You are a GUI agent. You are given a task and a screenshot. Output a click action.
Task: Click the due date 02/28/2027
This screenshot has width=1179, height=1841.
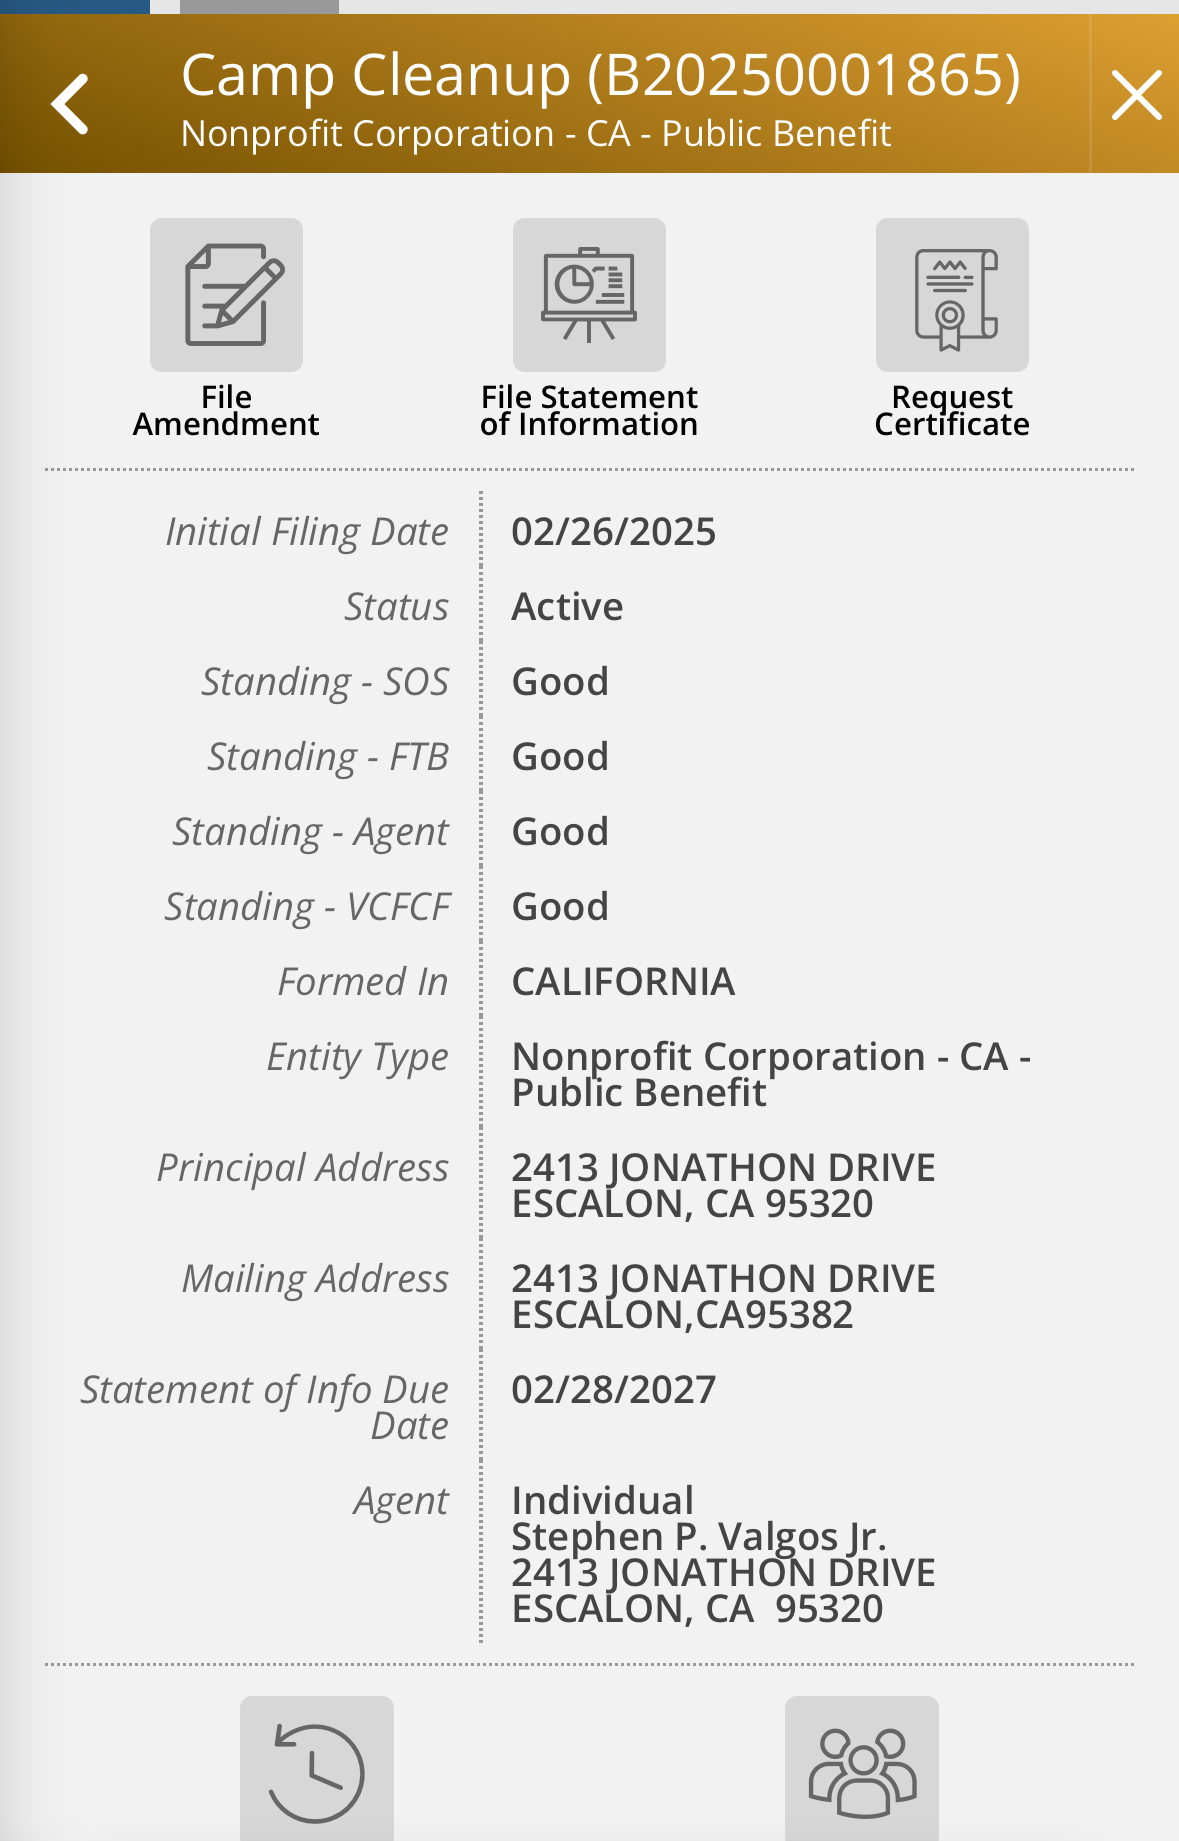[x=614, y=1390]
